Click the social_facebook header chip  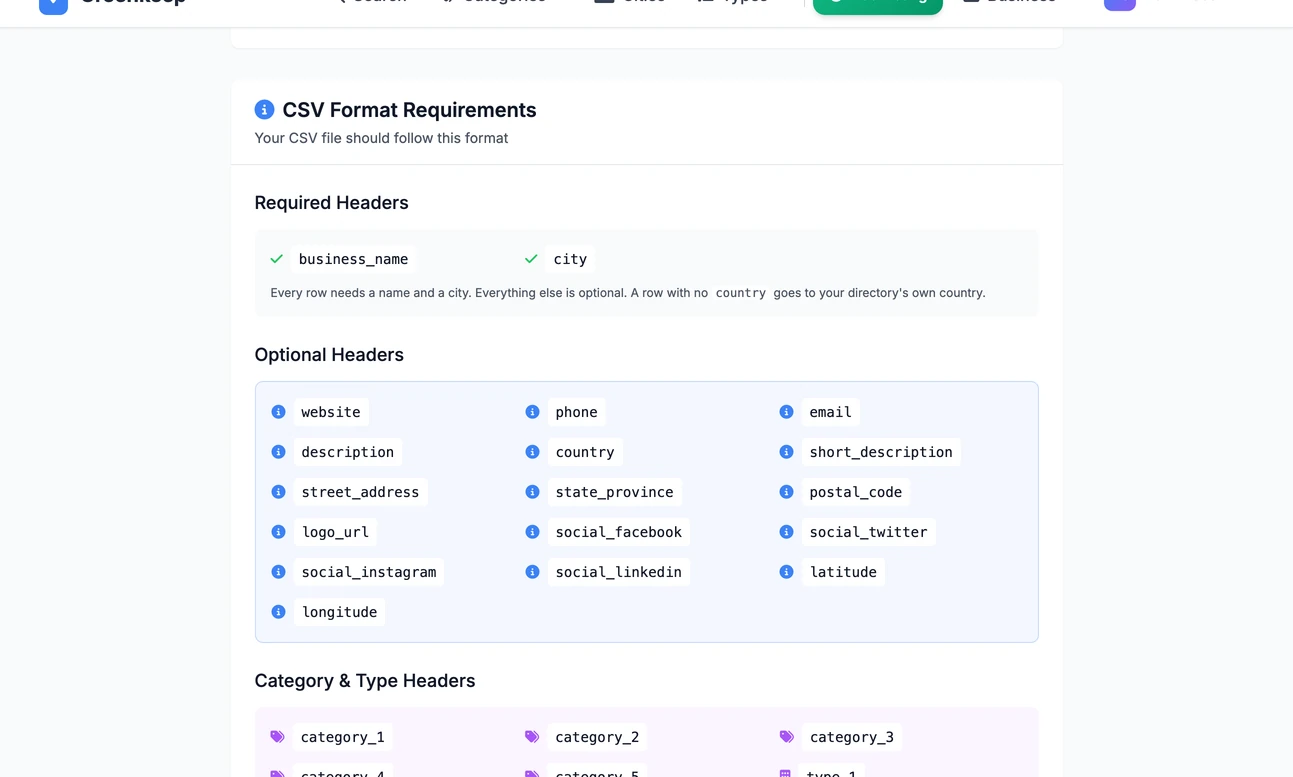619,532
